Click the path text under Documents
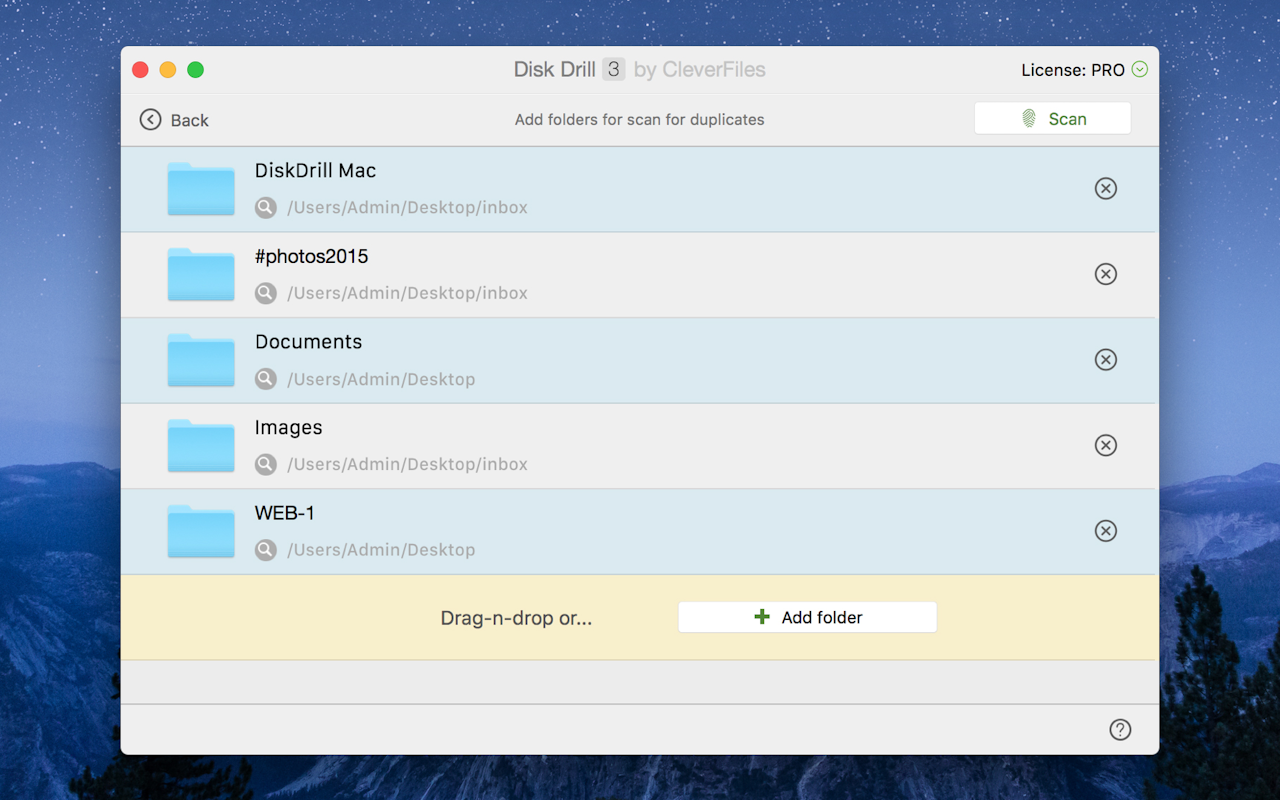 tap(381, 379)
